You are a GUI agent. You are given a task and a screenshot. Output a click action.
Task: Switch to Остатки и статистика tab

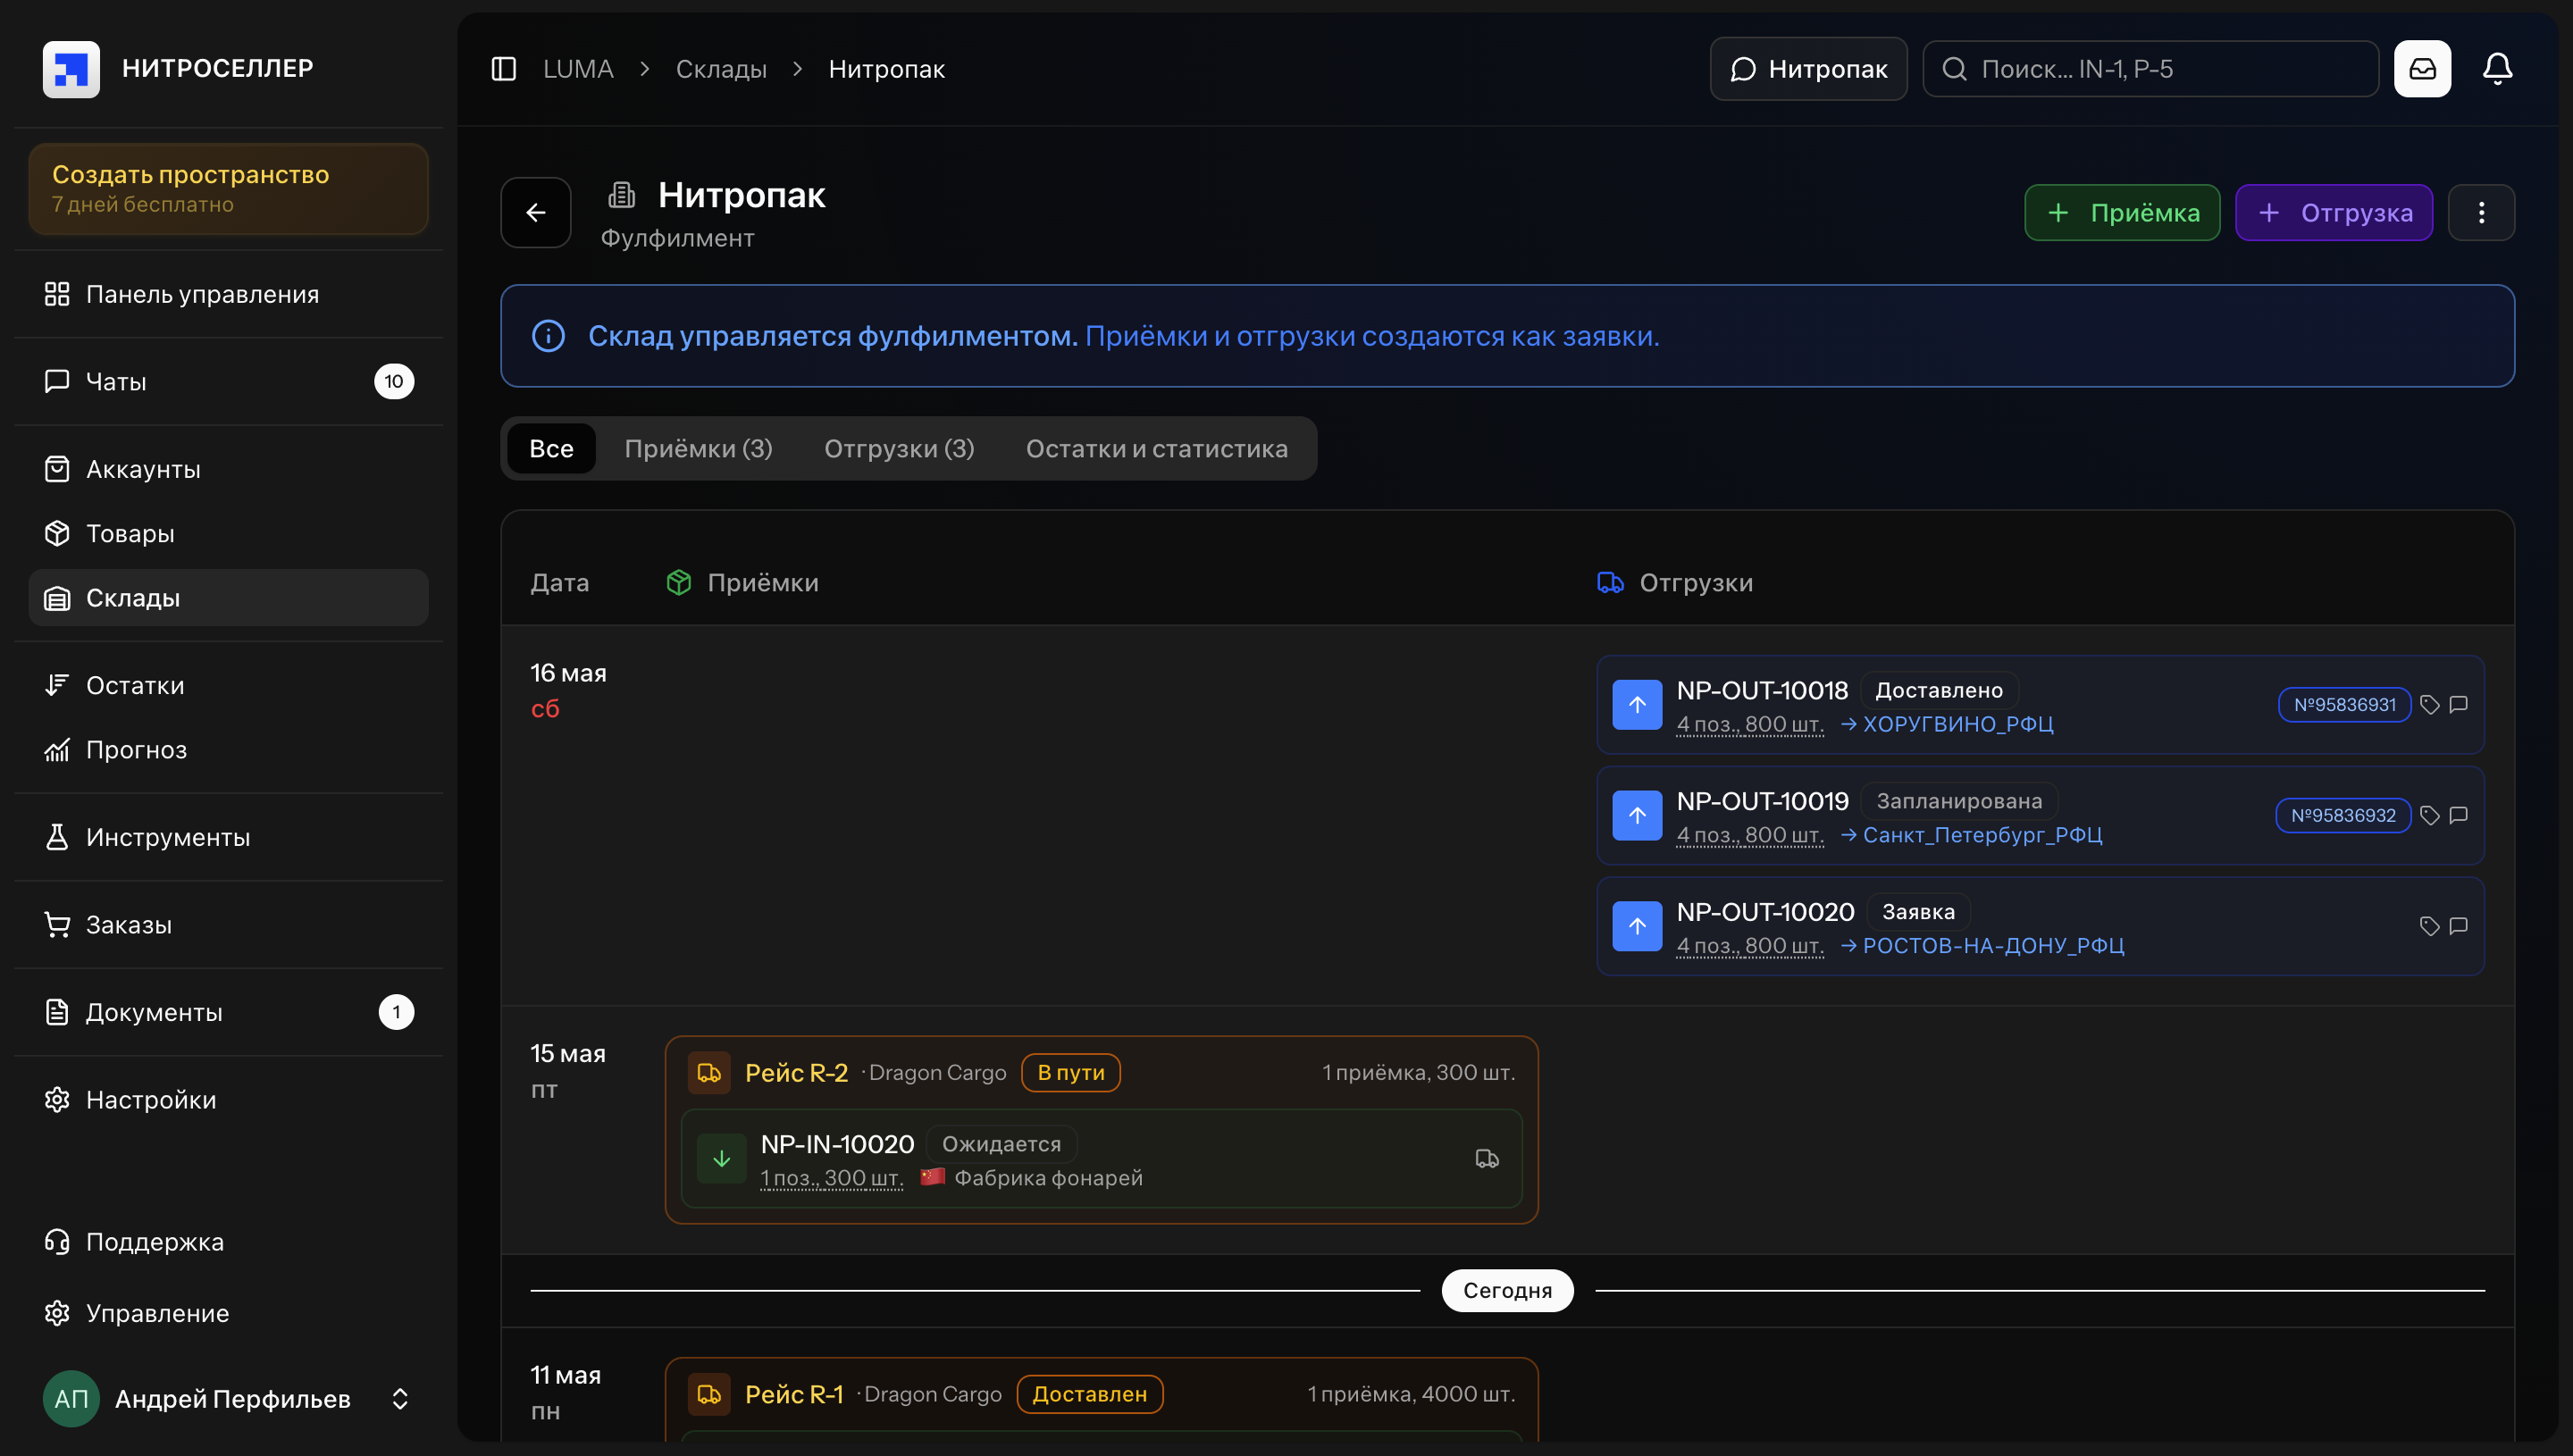click(1157, 449)
